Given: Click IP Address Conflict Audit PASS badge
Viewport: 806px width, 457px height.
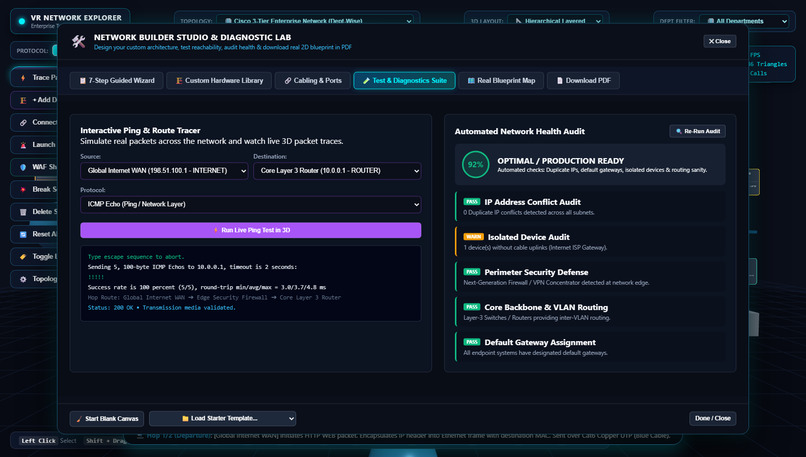Looking at the screenshot, I should (471, 202).
